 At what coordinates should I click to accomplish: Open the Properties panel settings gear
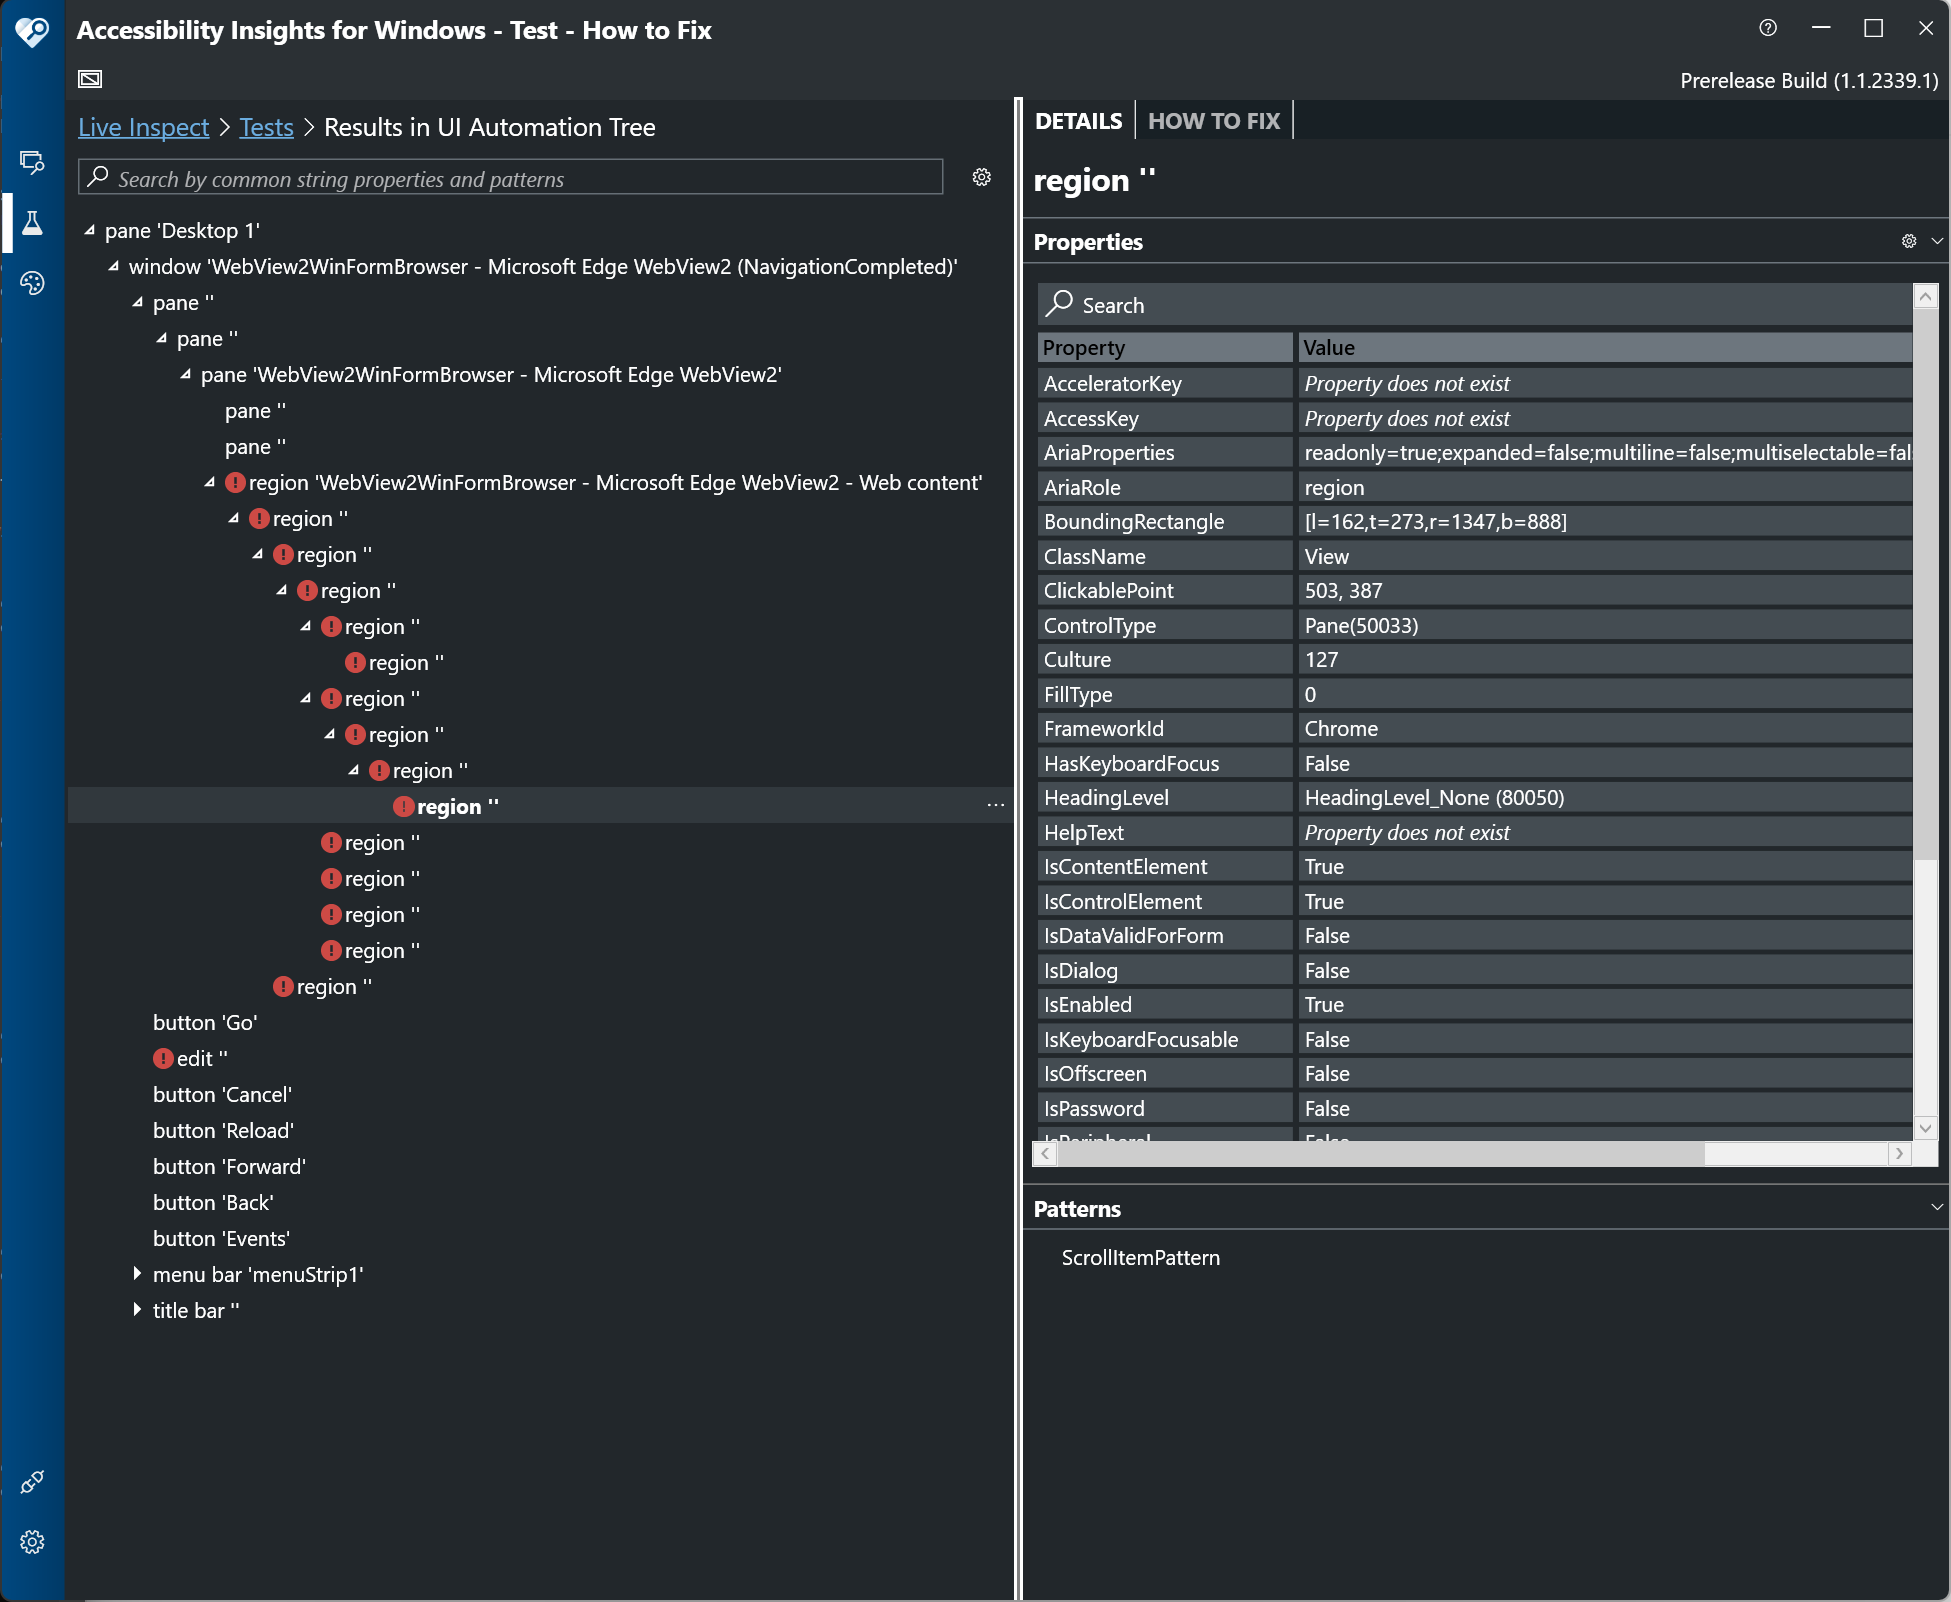pos(1908,241)
